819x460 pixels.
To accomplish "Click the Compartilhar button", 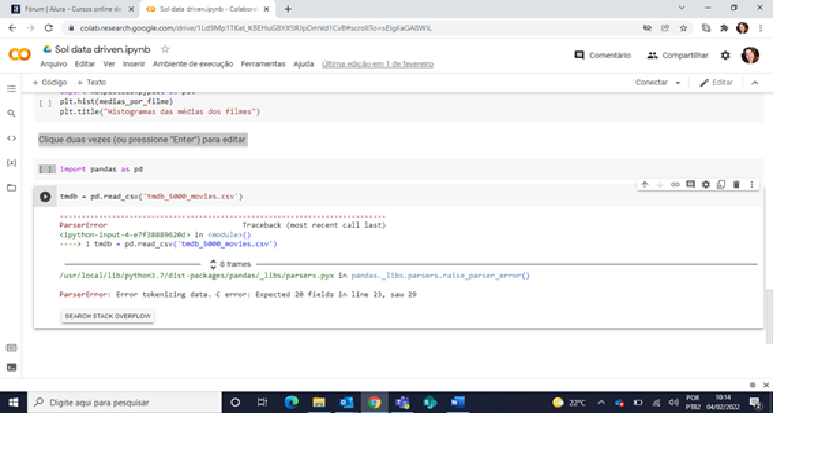I will (x=678, y=55).
